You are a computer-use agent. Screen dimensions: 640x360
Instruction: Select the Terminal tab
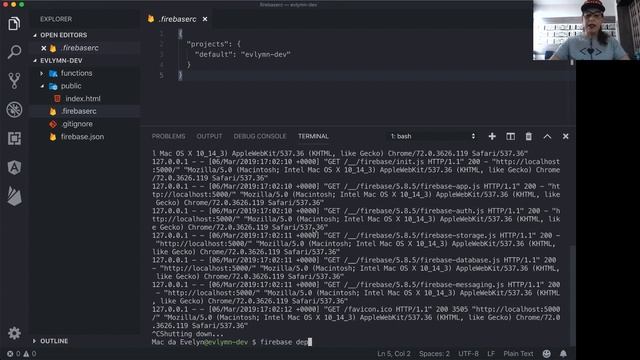tap(313, 136)
